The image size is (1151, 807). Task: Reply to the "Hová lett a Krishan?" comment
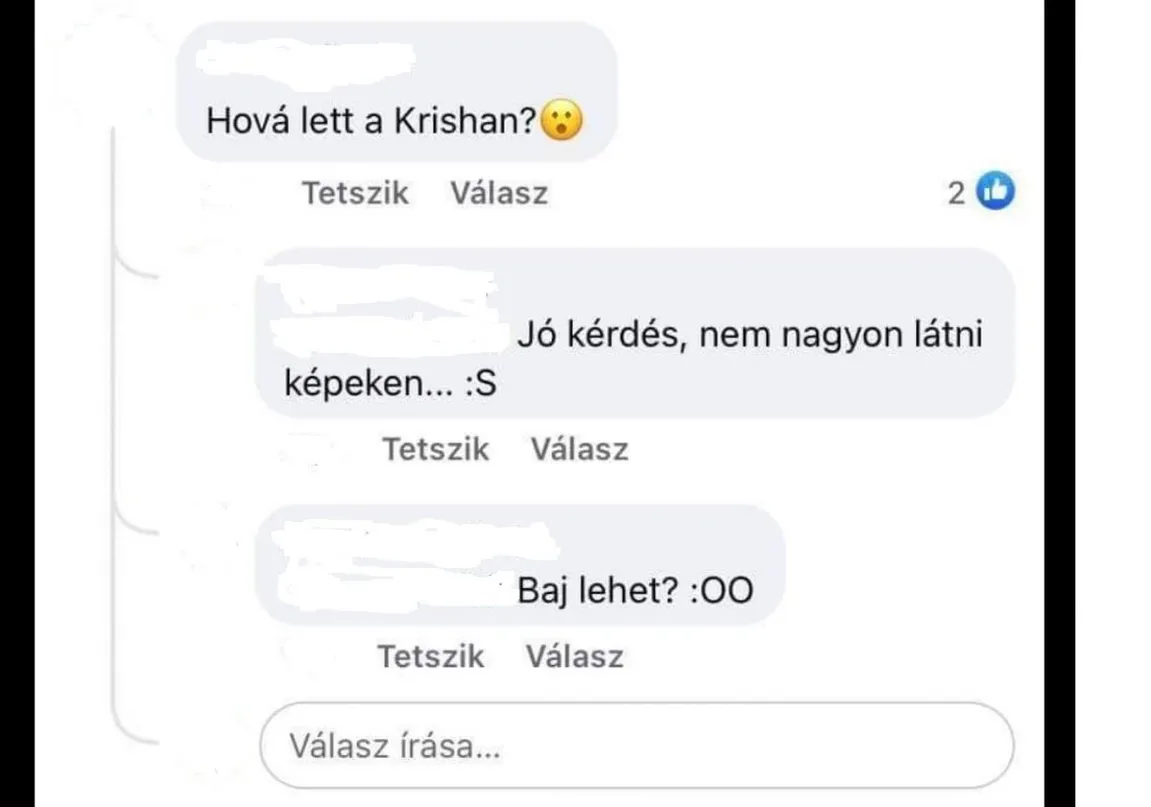[498, 192]
